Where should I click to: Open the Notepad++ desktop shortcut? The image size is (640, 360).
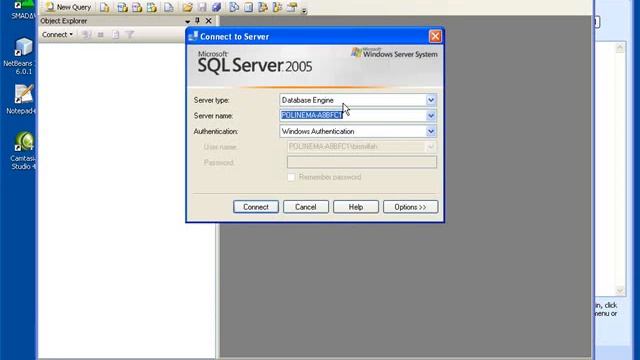[22, 99]
